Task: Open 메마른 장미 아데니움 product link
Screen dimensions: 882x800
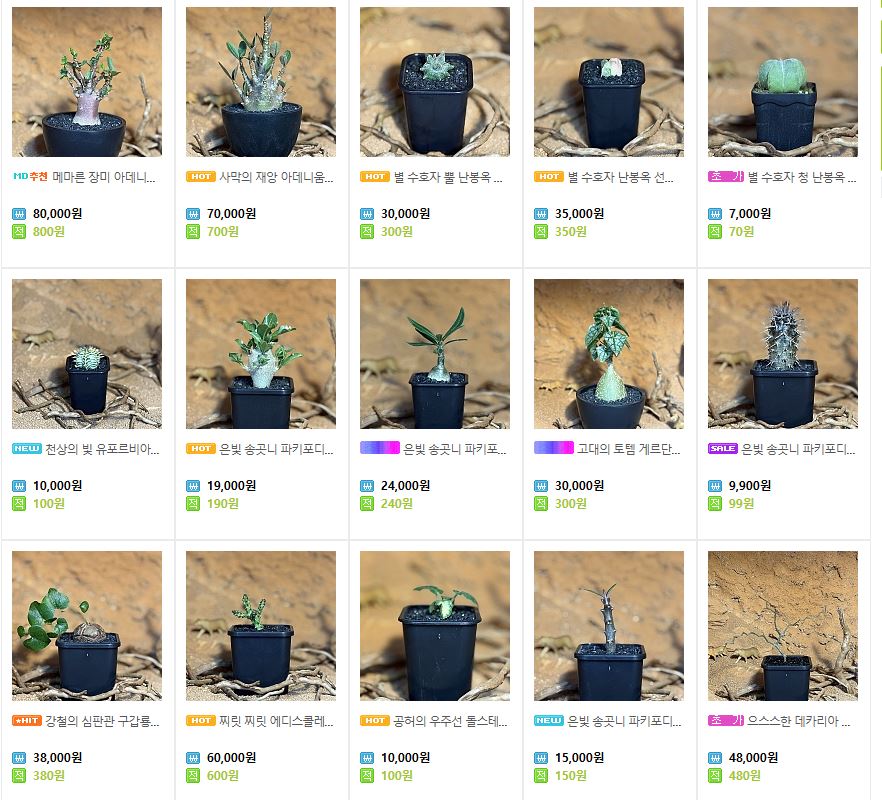Action: (104, 177)
